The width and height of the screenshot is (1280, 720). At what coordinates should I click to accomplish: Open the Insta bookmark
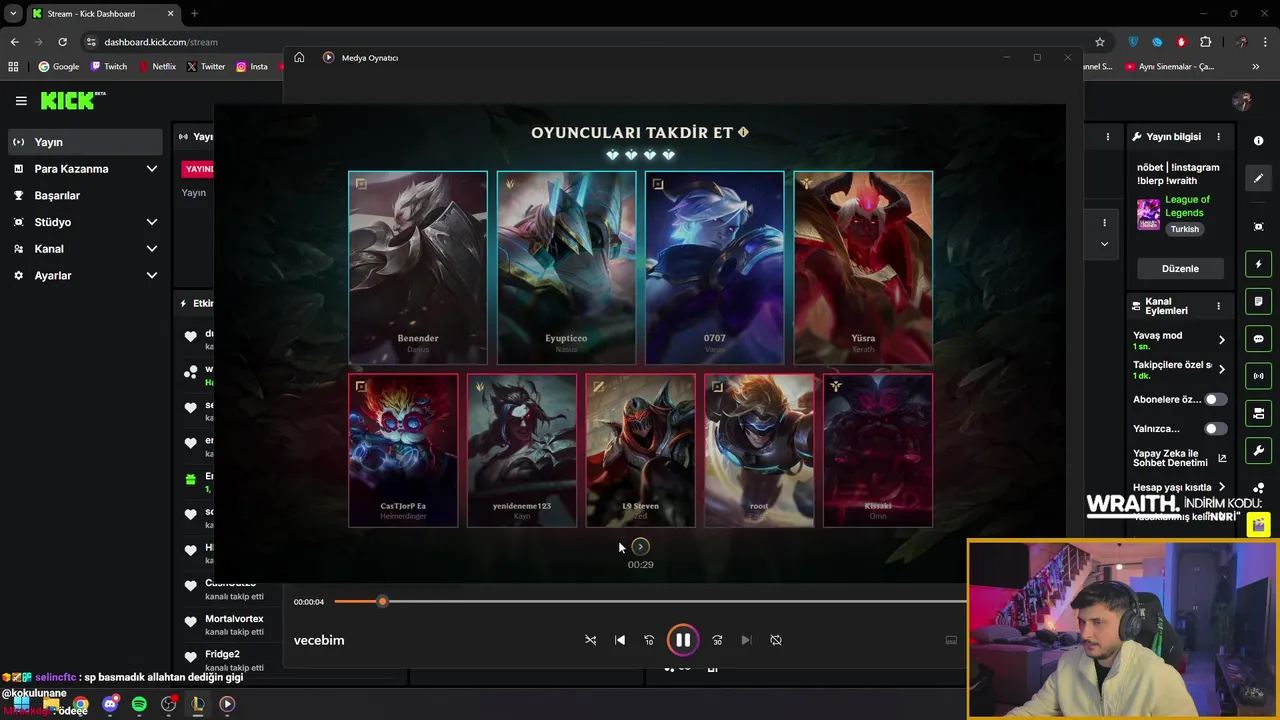point(252,67)
